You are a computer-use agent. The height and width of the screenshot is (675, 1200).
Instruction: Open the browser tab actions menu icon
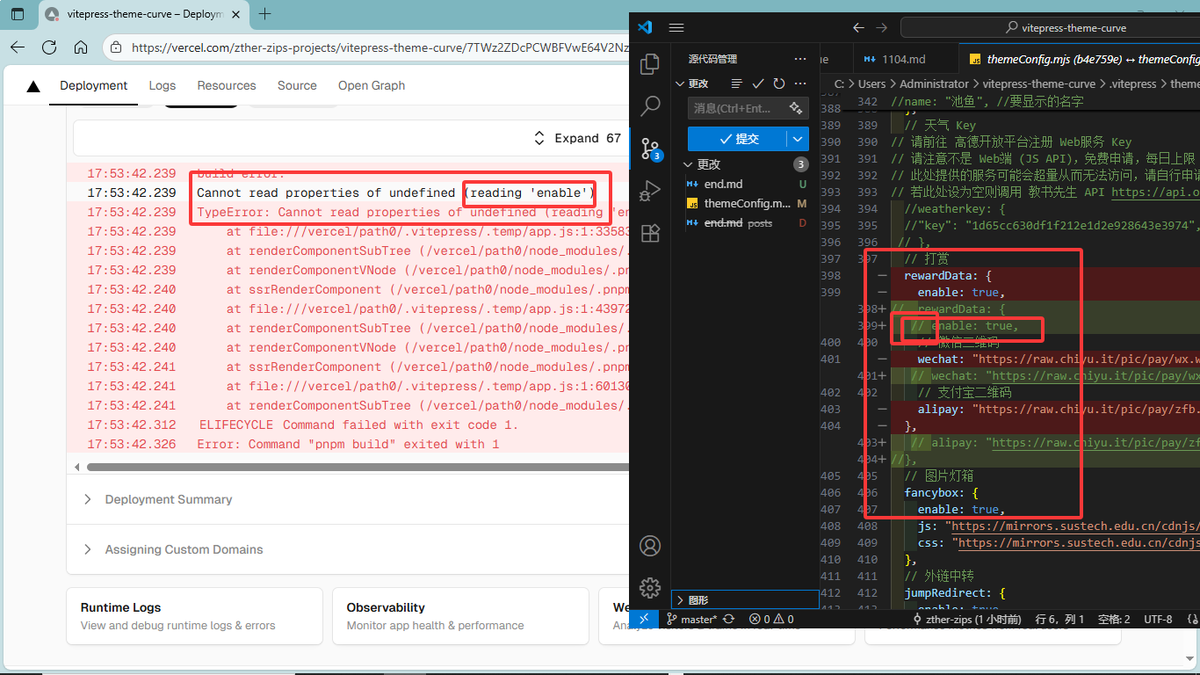[x=17, y=14]
